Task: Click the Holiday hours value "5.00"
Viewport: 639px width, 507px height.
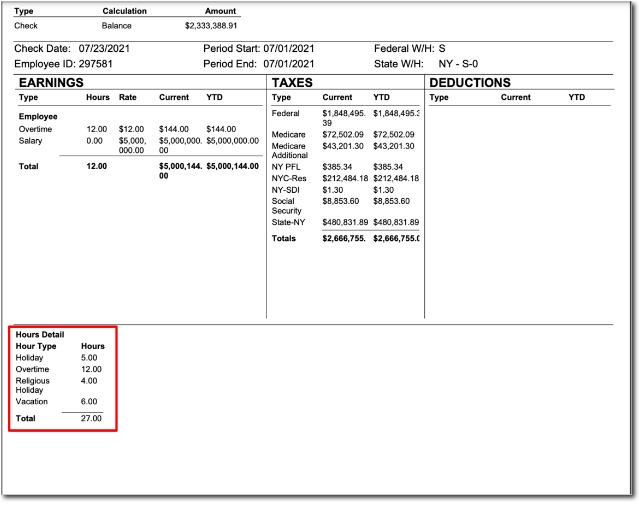Action: [89, 358]
